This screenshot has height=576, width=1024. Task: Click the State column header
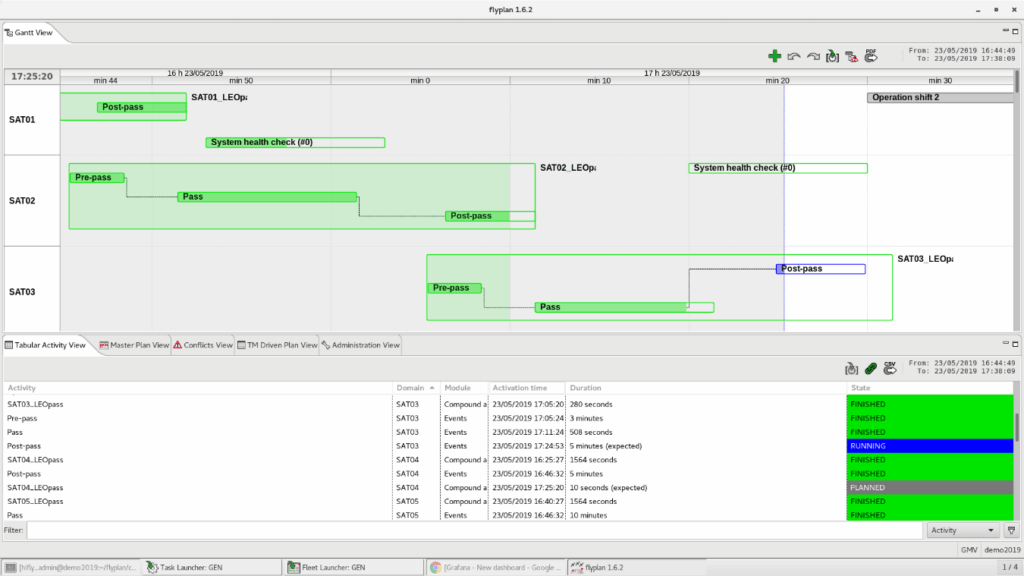point(930,388)
